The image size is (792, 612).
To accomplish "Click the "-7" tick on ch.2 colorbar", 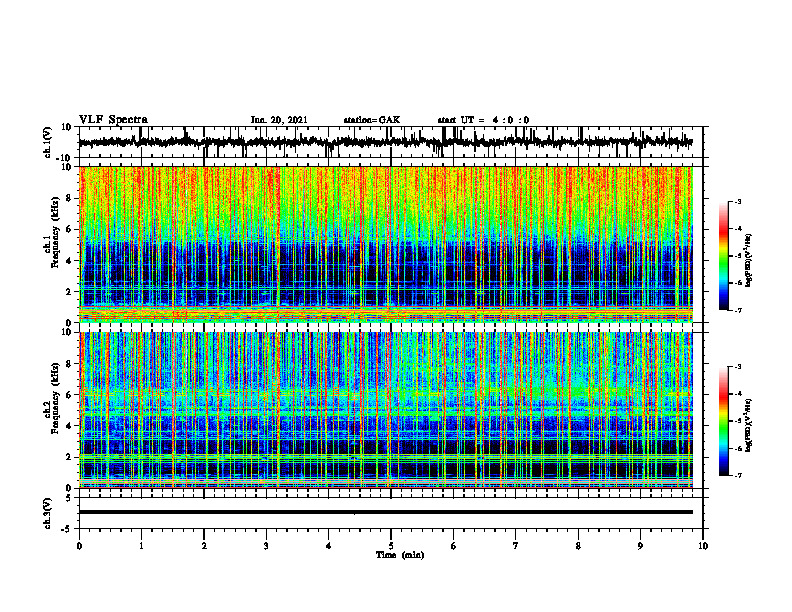I will coord(737,475).
